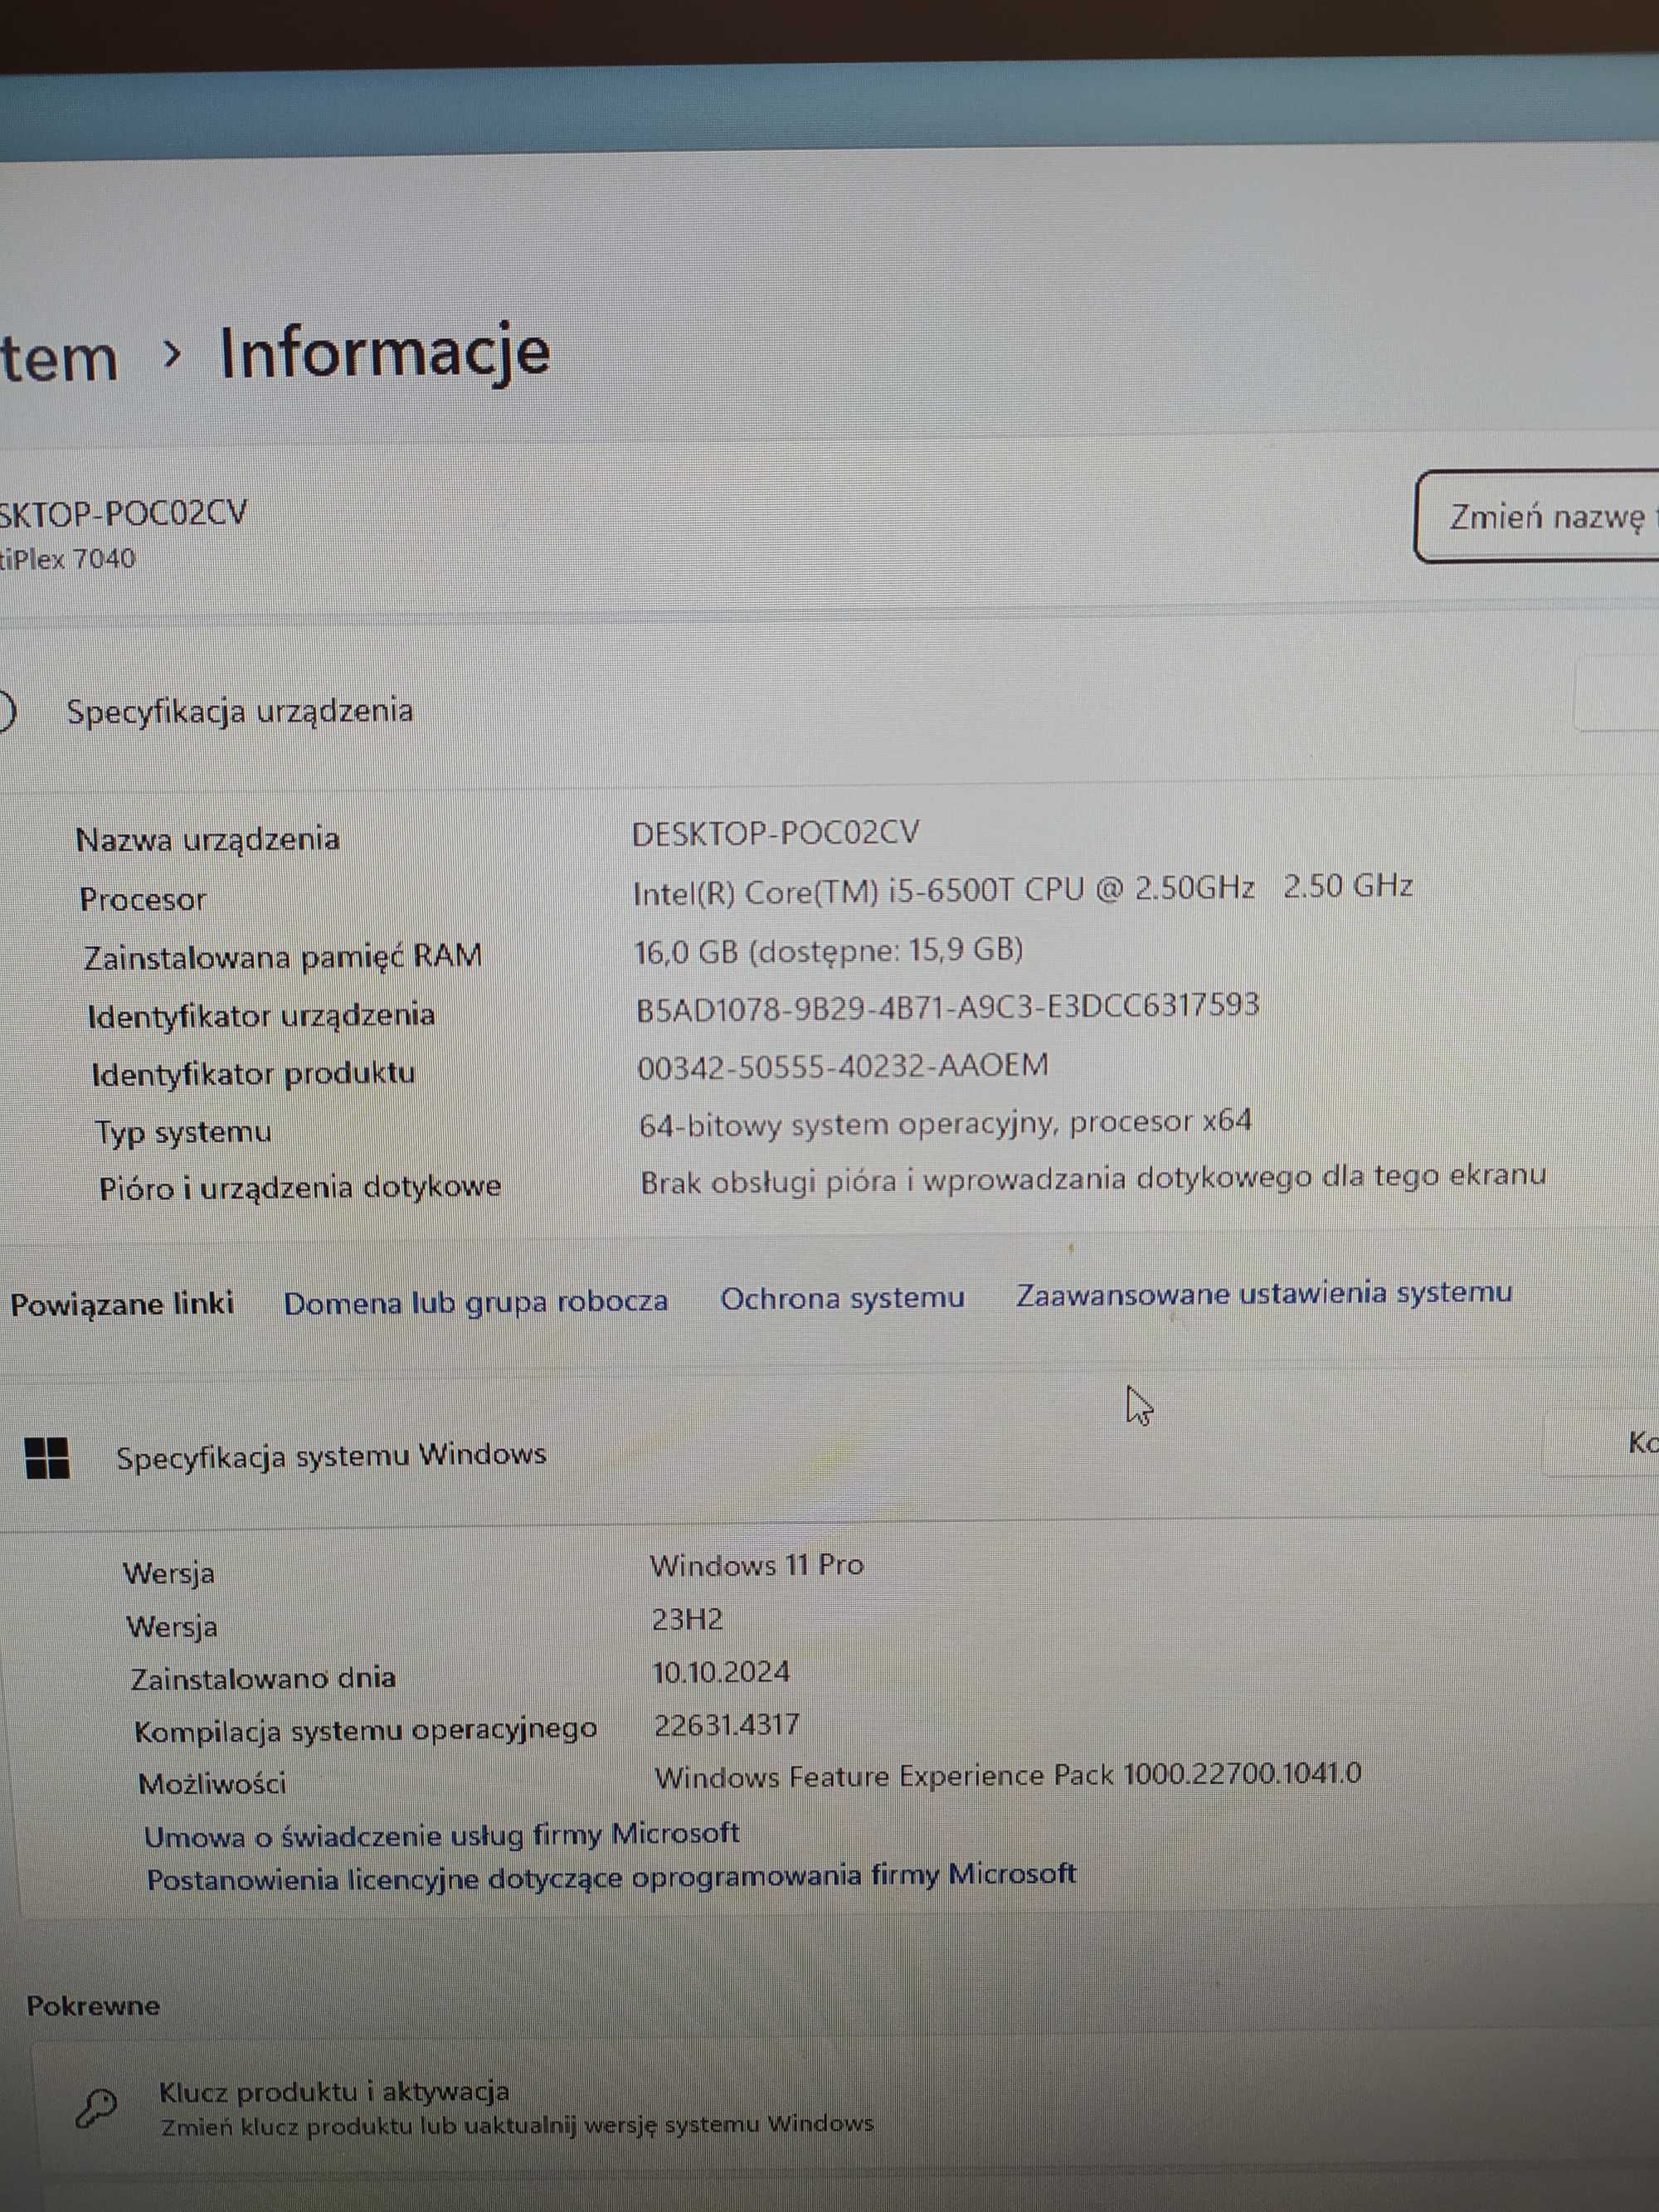The height and width of the screenshot is (2212, 1659).
Task: Click the Zmień nazwę rename button
Action: tap(1537, 516)
